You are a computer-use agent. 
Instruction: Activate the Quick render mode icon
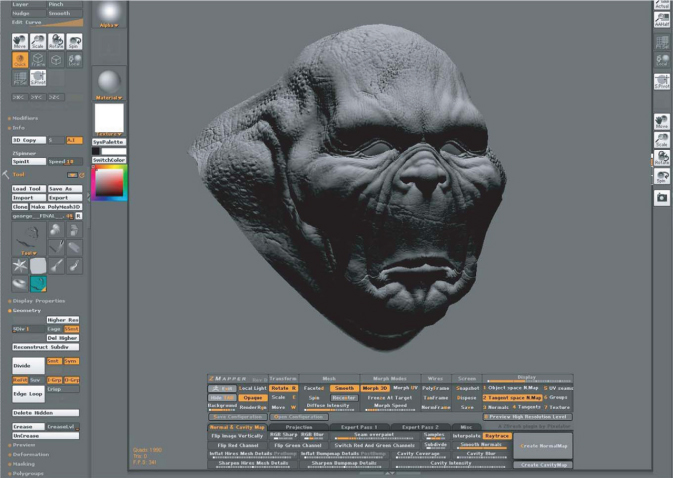[20, 61]
